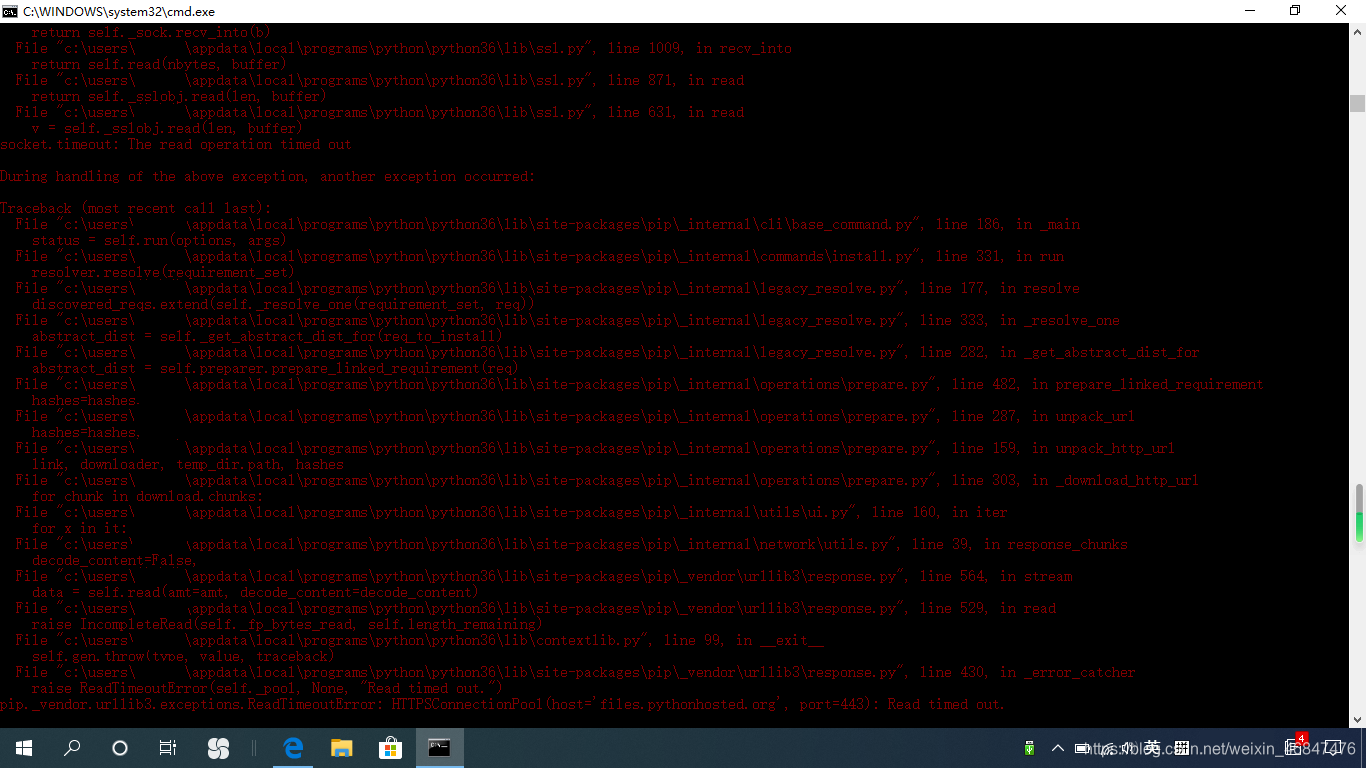Close the cmd.exe window

(x=1342, y=10)
